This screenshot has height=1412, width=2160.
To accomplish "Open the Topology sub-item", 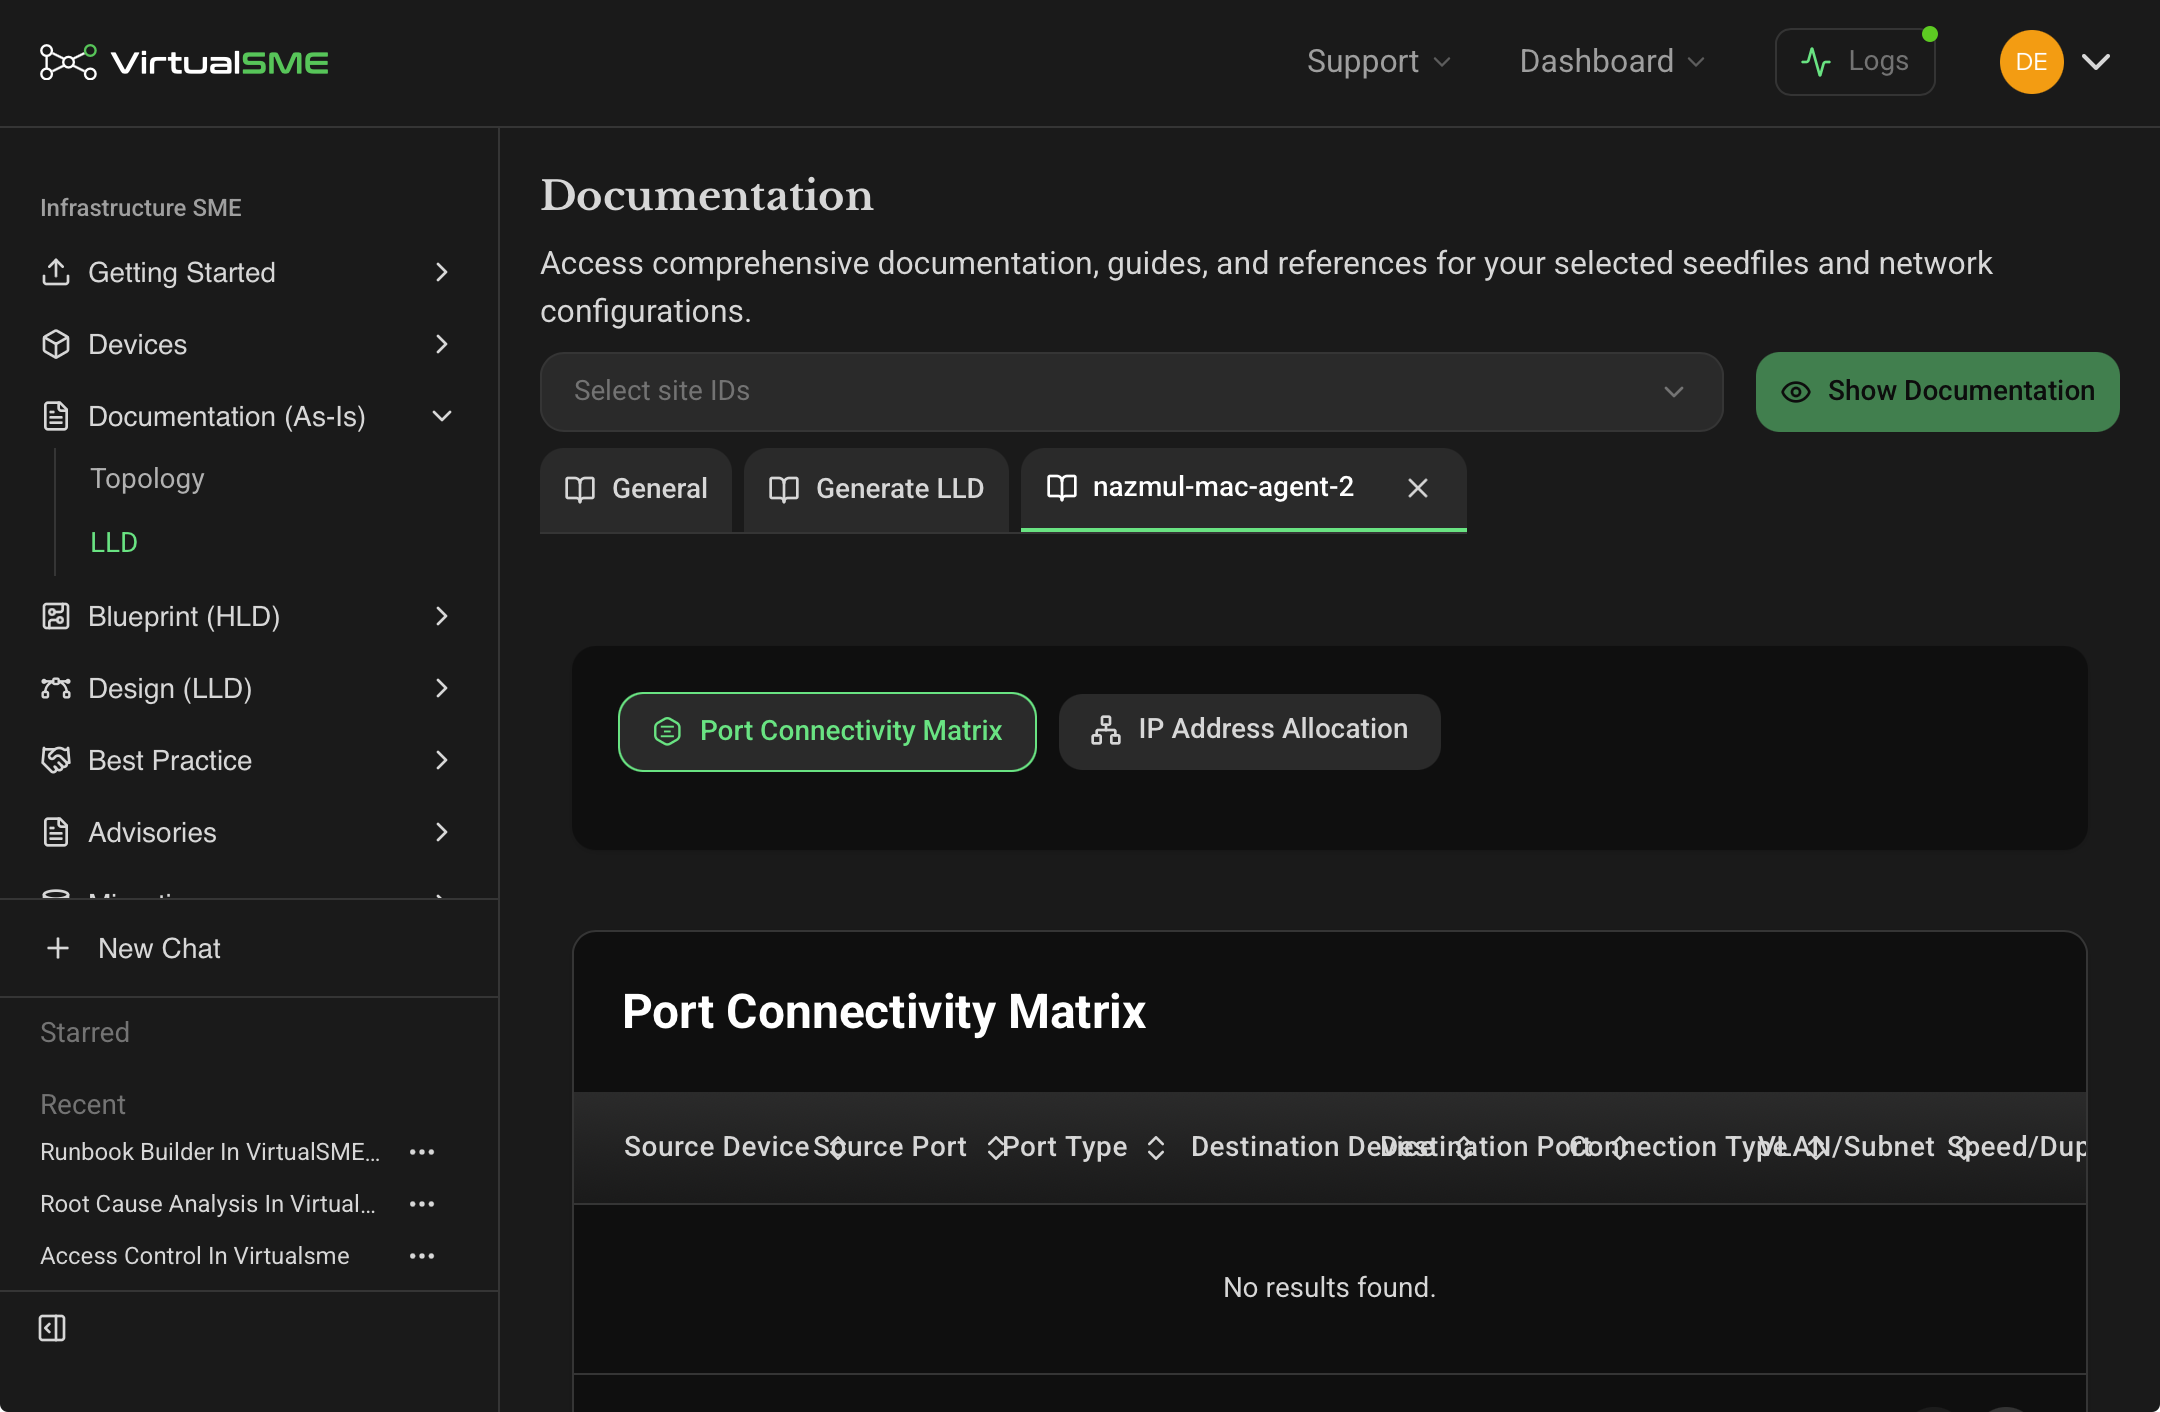I will tap(147, 479).
